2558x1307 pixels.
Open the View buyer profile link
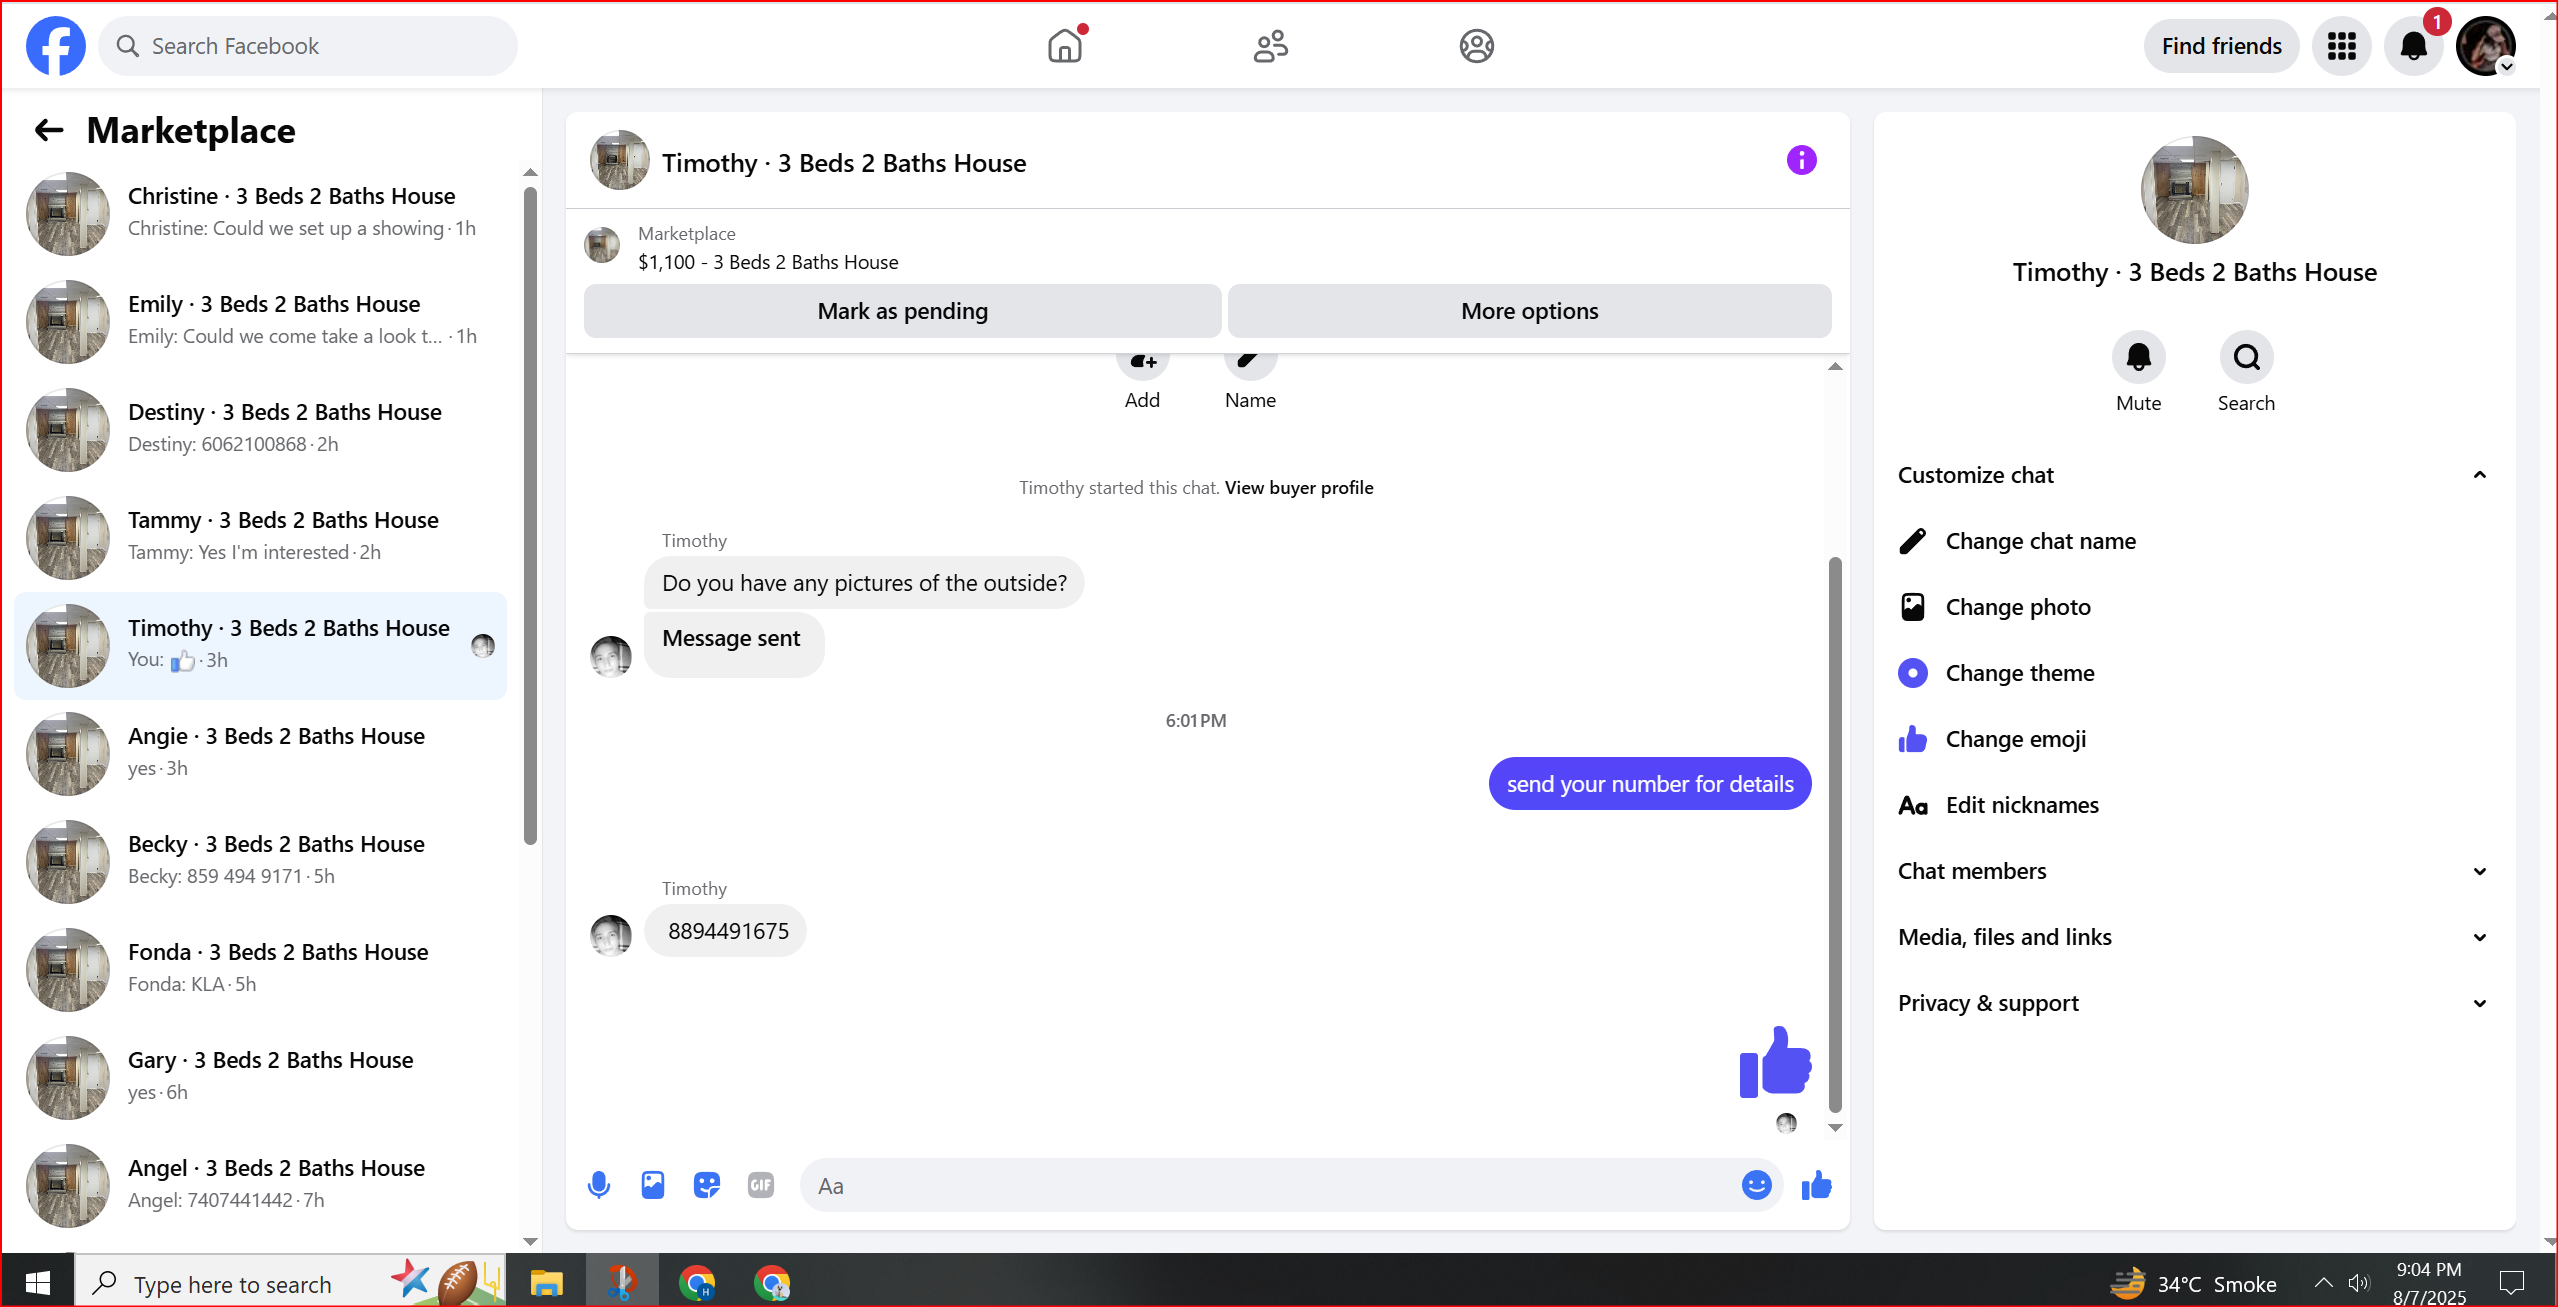(x=1299, y=487)
